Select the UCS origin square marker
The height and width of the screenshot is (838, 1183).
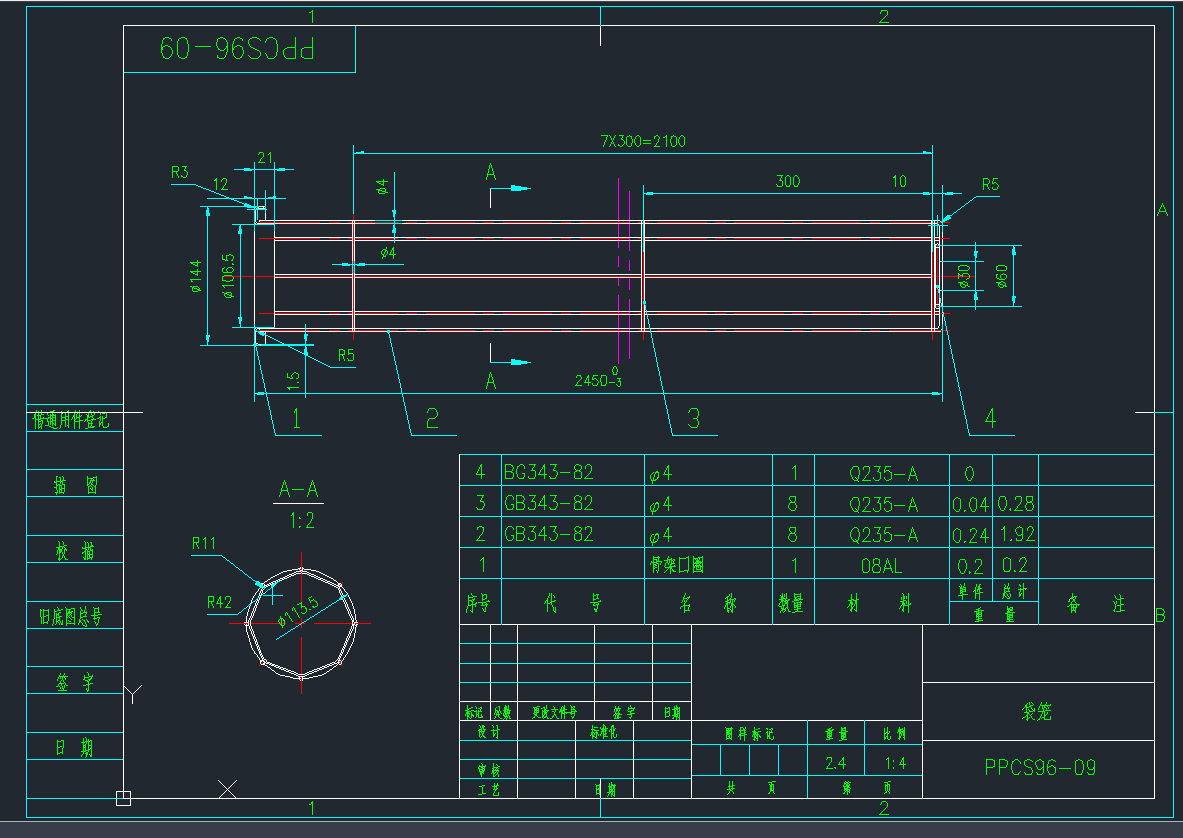coord(124,798)
